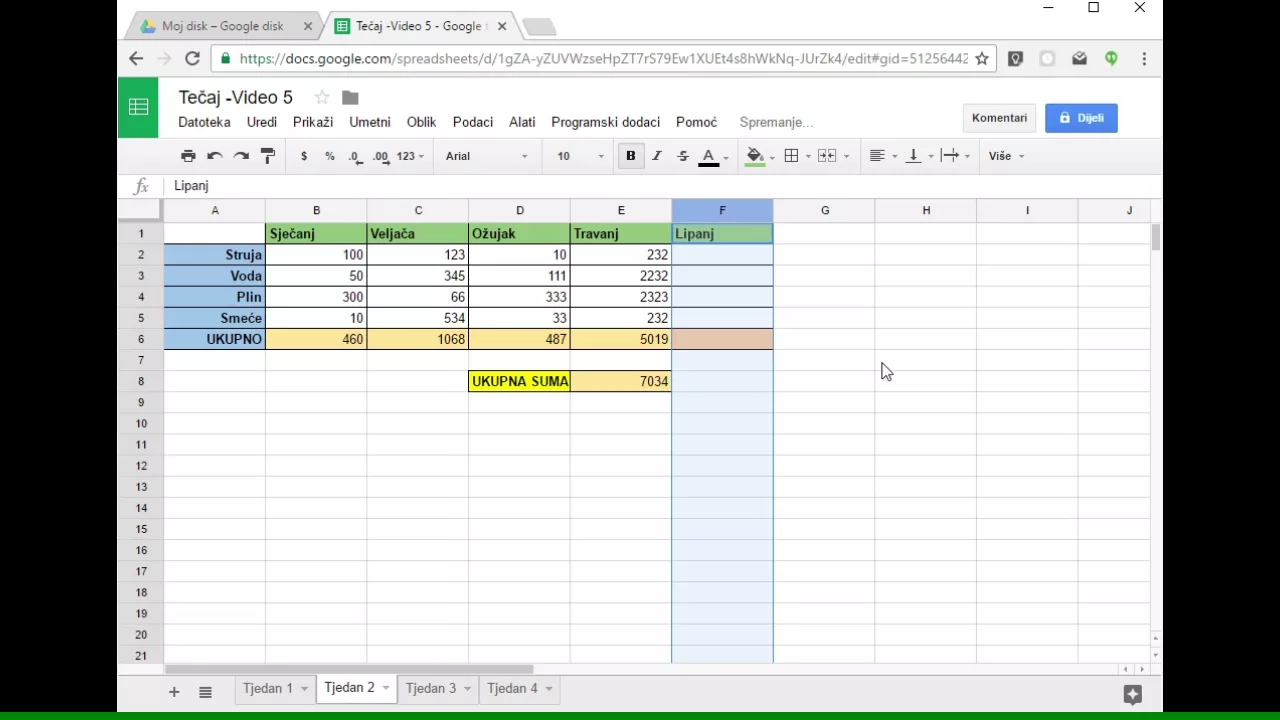Viewport: 1280px width, 720px height.
Task: Format the cell as percent with the % icon
Action: (x=330, y=156)
